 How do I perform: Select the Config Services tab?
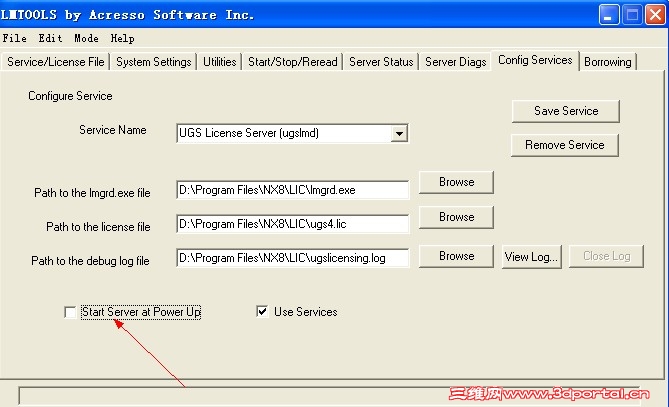coord(535,60)
